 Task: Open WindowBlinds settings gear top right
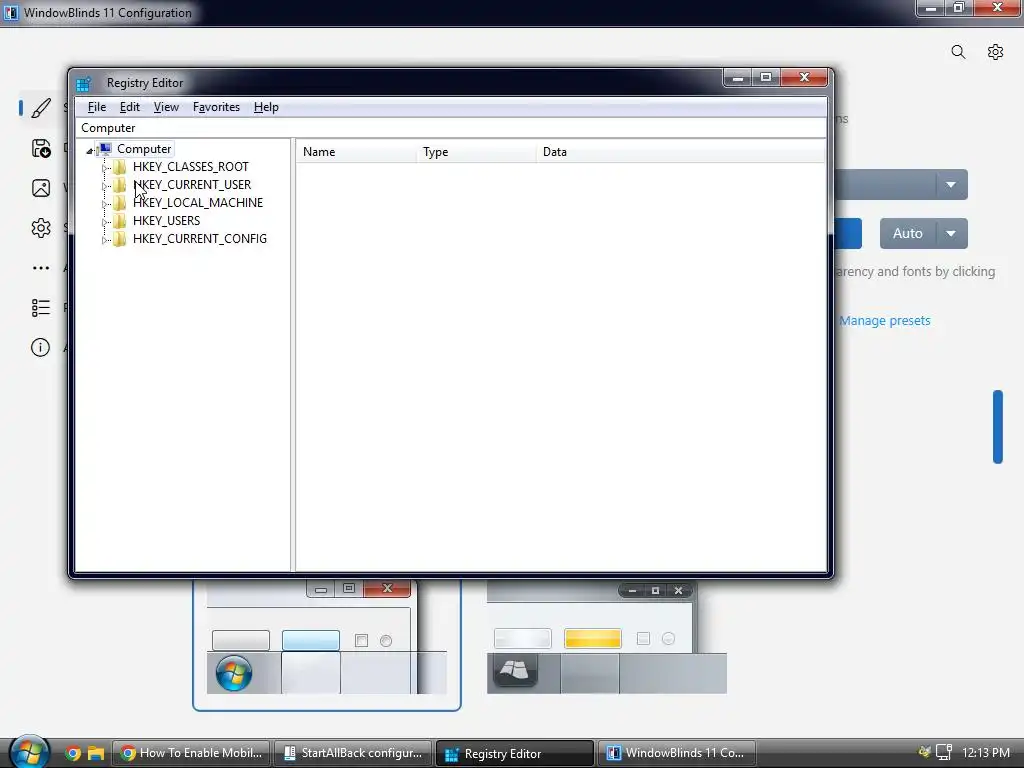click(x=995, y=52)
